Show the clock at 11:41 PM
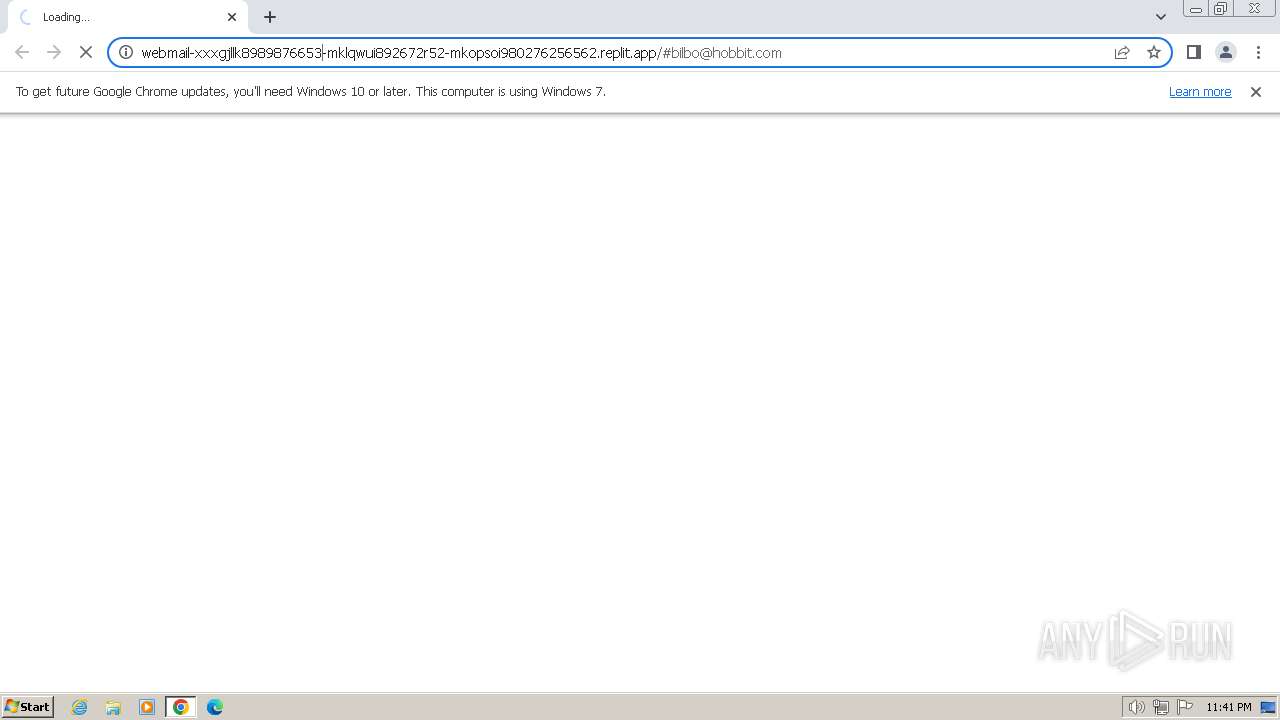 click(x=1228, y=707)
